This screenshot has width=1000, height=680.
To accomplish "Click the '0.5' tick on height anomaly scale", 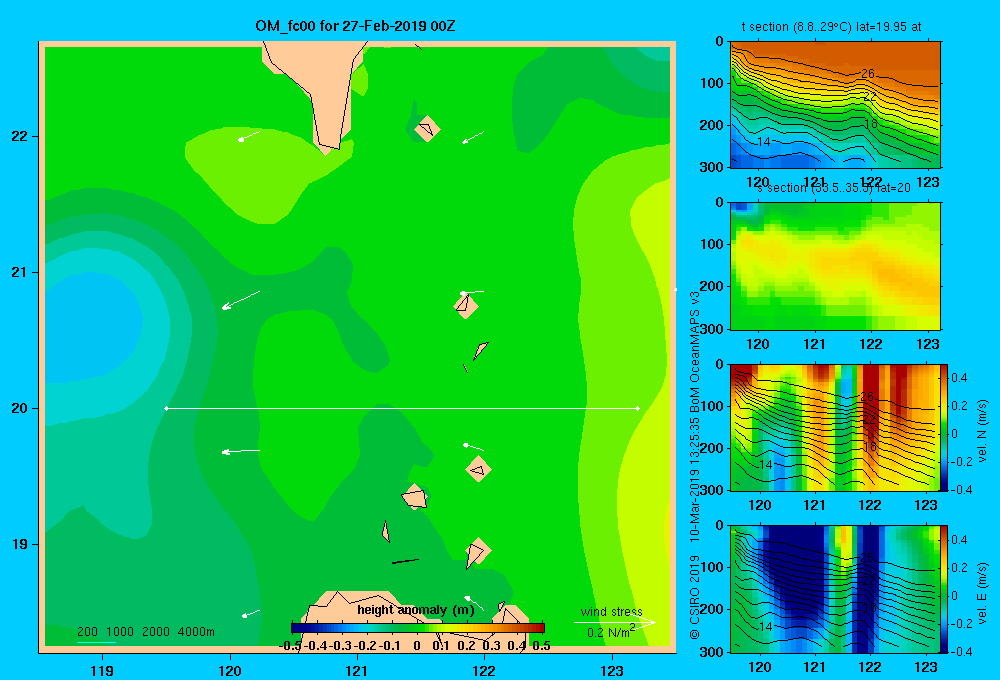I will click(541, 646).
